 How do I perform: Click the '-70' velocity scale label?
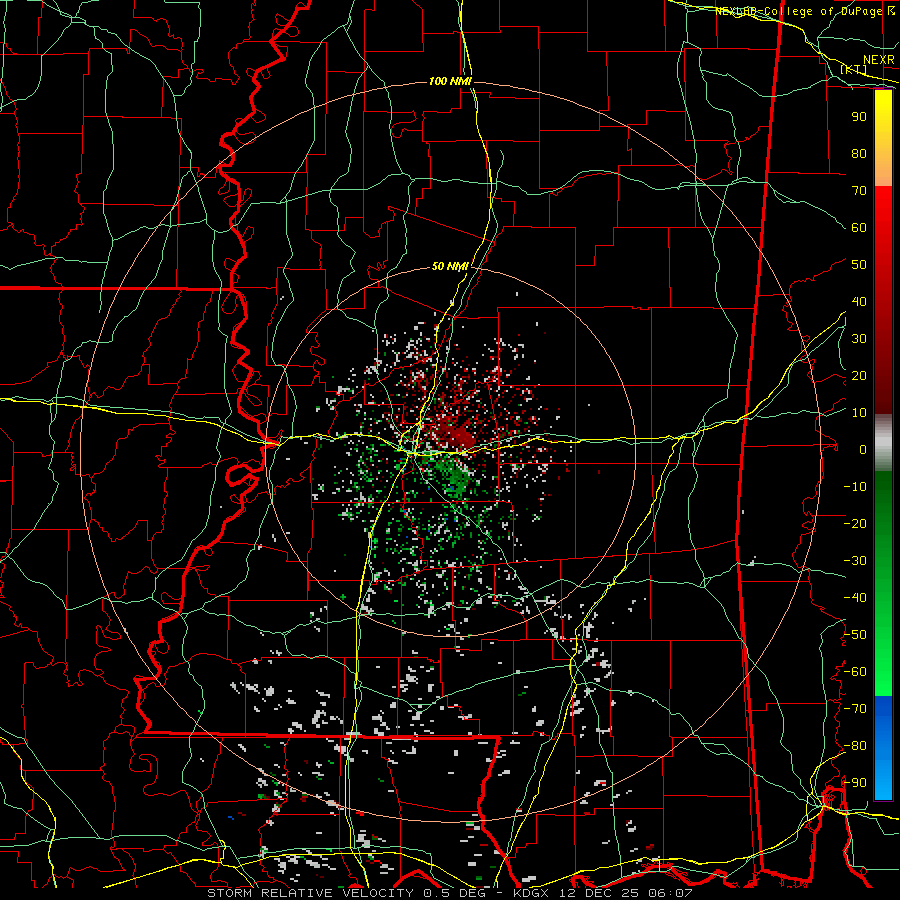point(855,709)
